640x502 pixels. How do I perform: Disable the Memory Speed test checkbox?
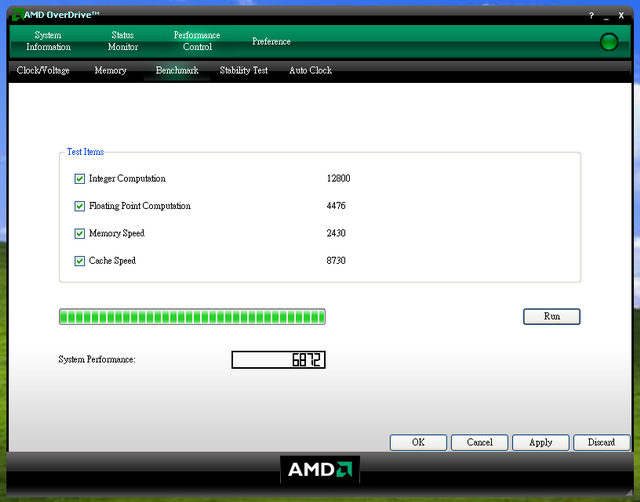pos(80,233)
